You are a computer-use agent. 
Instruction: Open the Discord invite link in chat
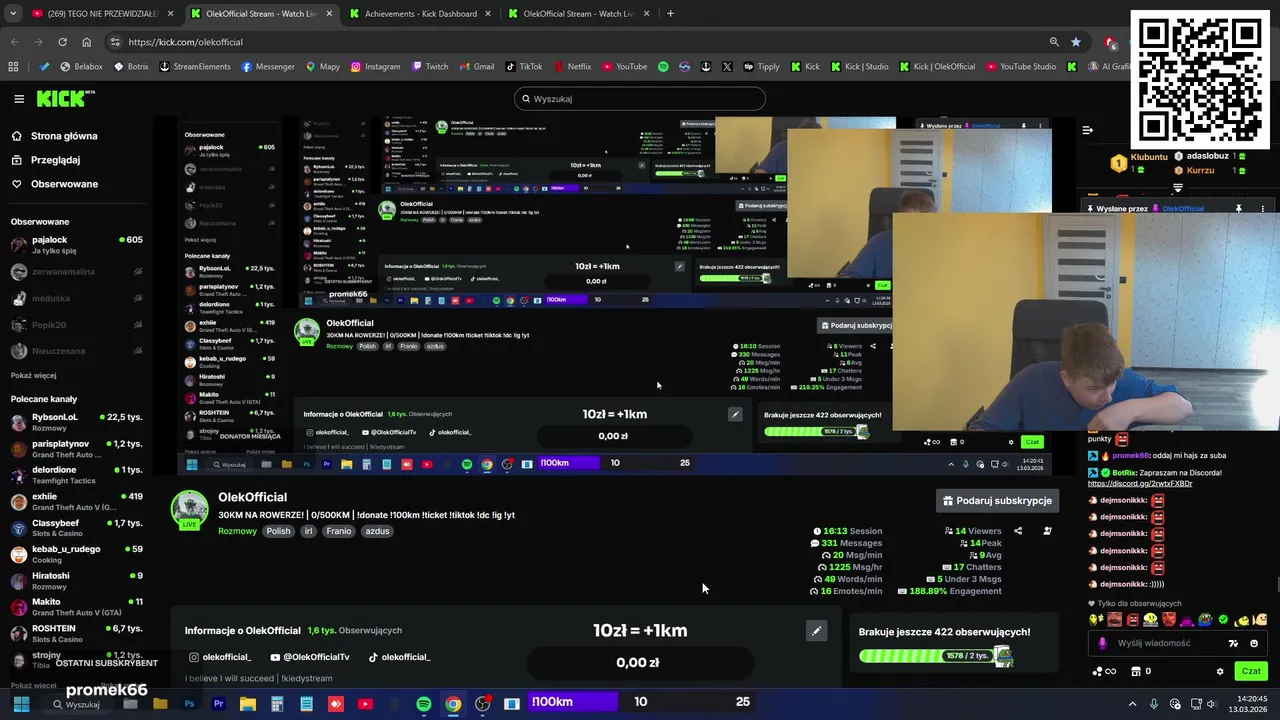1140,484
